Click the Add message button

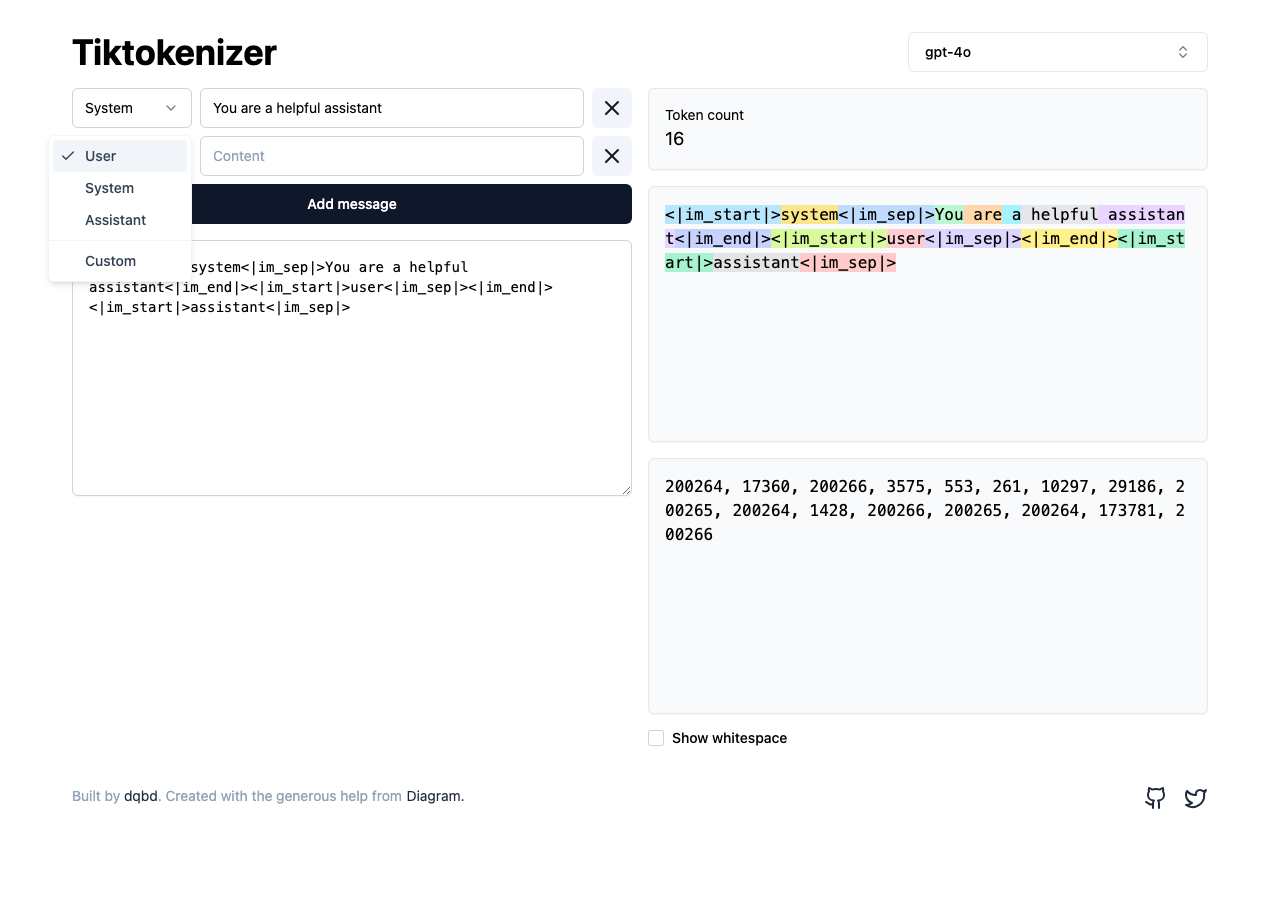coord(352,204)
